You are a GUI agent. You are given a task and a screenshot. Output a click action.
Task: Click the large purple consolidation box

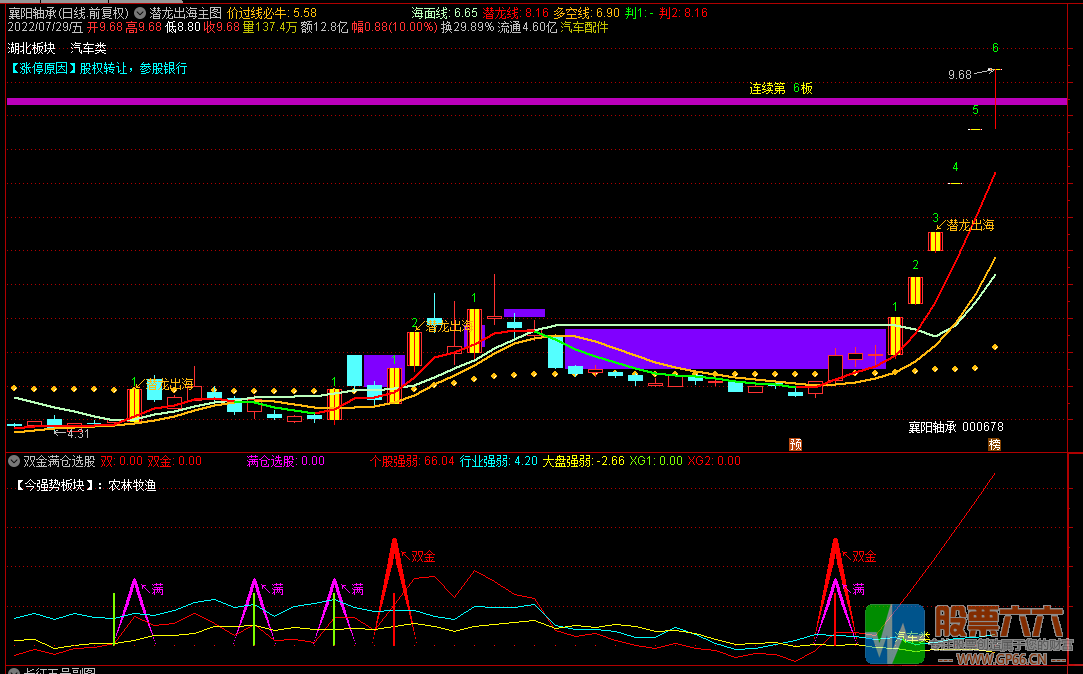click(x=725, y=349)
